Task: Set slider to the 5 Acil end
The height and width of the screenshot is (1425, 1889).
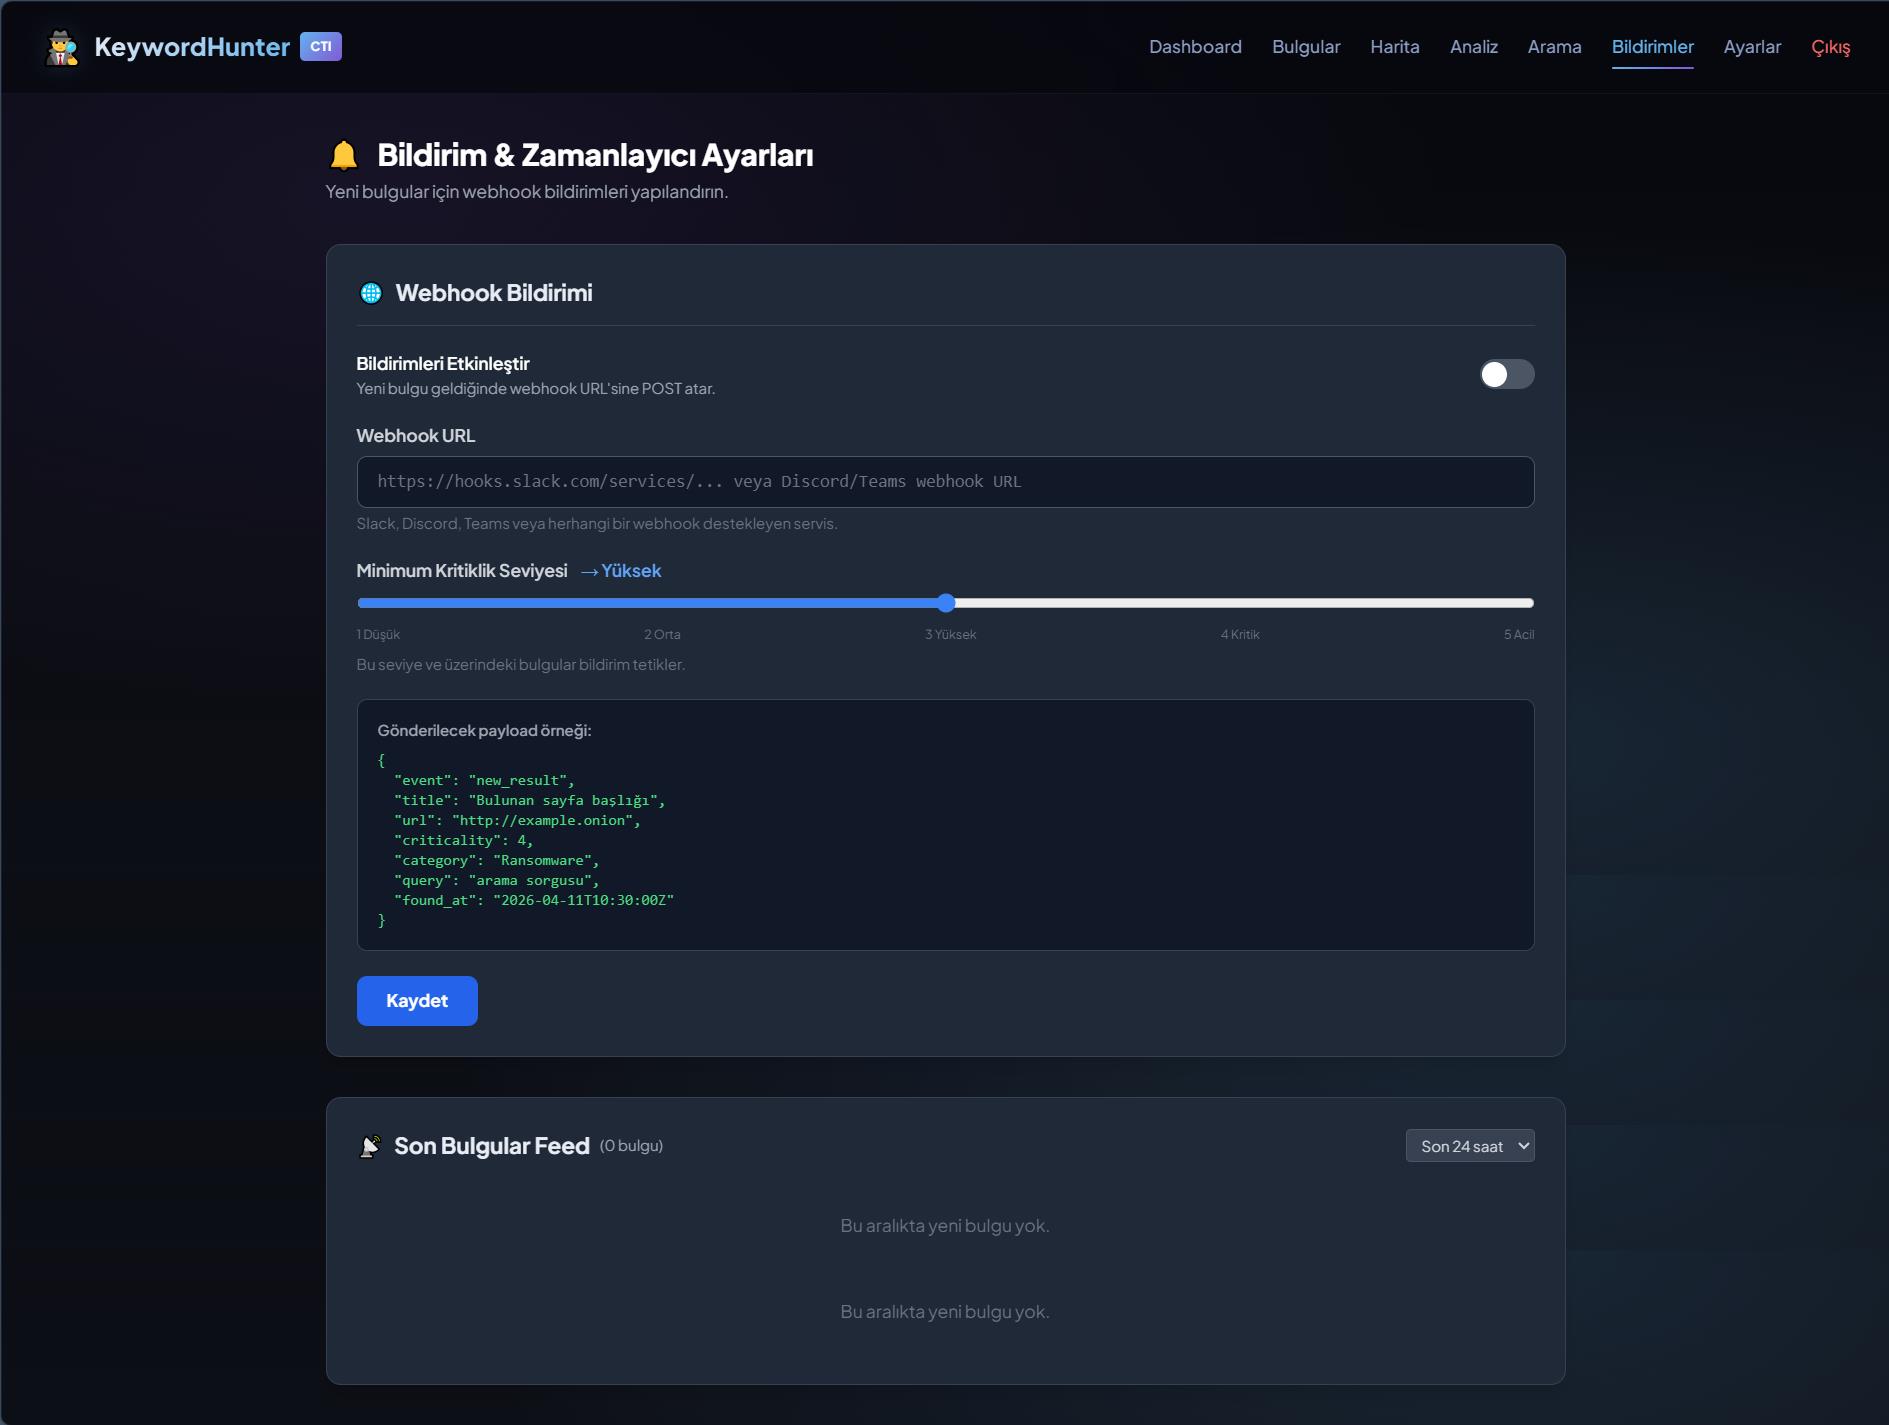Action: (1528, 603)
